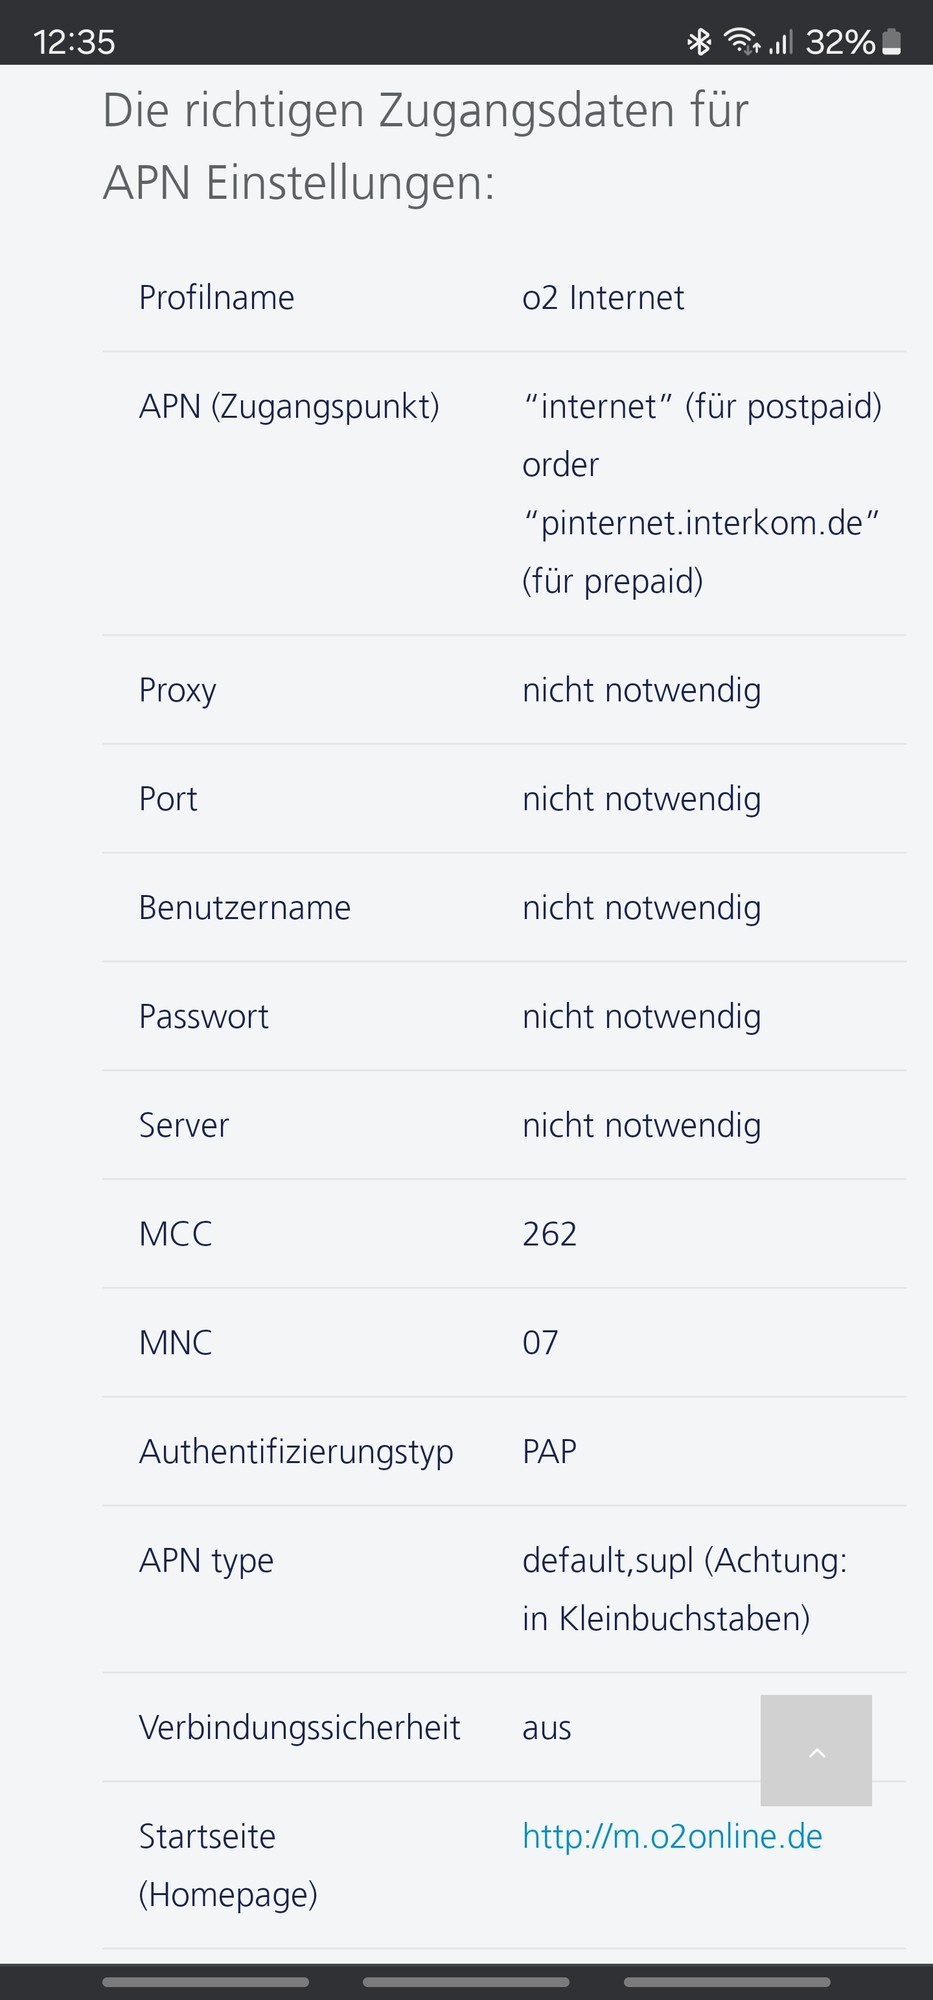
Task: Click the APN Einstellungen page heading
Action: (425, 146)
